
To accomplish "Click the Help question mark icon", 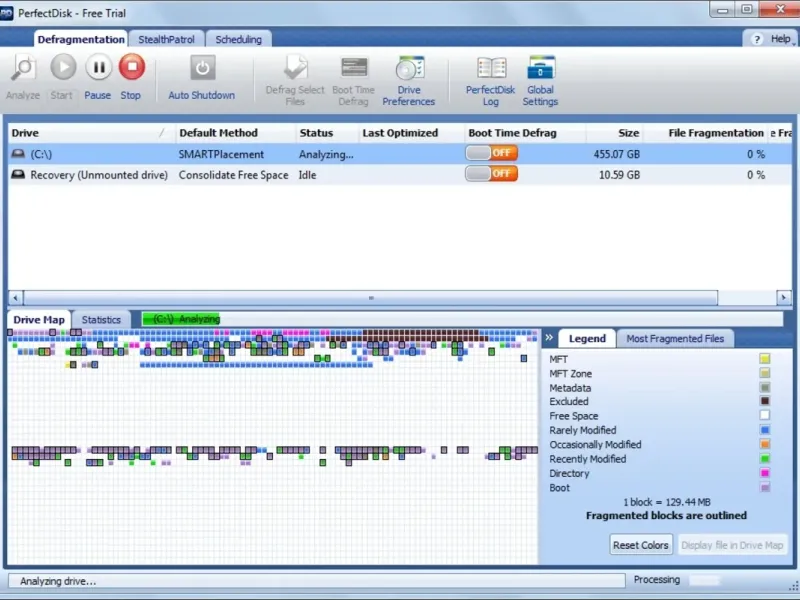I will pyautogui.click(x=757, y=39).
